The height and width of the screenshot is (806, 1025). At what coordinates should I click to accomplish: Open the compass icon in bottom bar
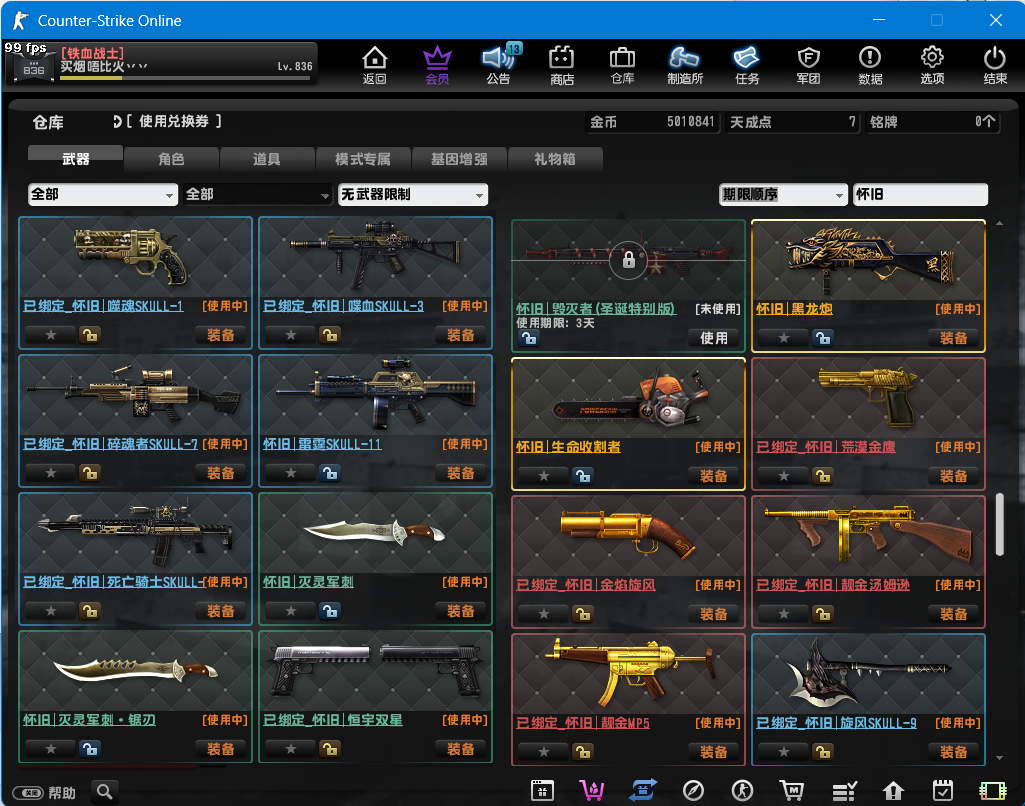[x=693, y=791]
